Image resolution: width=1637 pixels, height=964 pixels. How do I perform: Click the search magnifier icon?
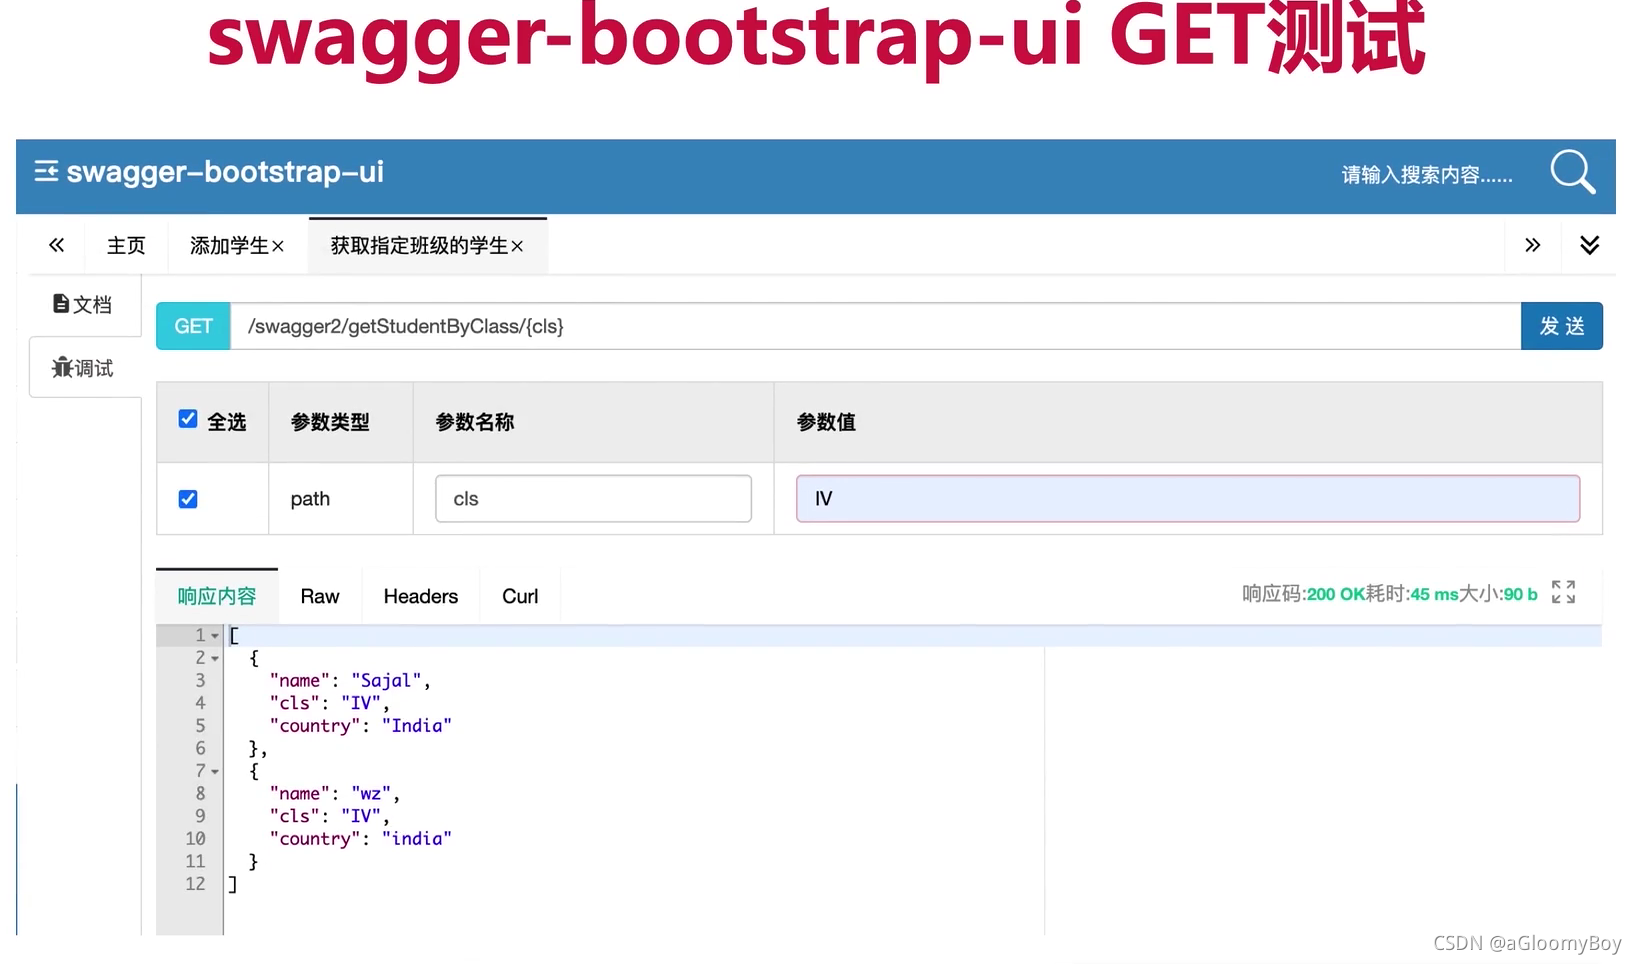point(1572,172)
